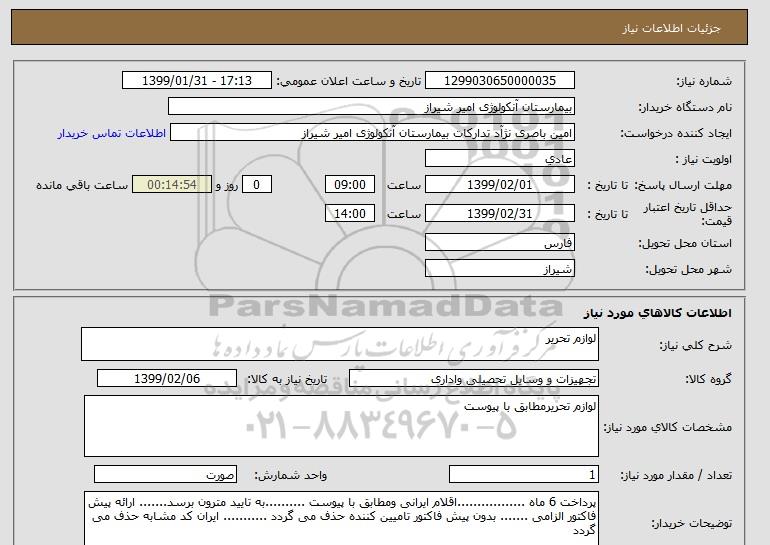Click the text ساعت باقی مانده
Image resolution: width=770 pixels, height=545 pixels.
point(82,185)
